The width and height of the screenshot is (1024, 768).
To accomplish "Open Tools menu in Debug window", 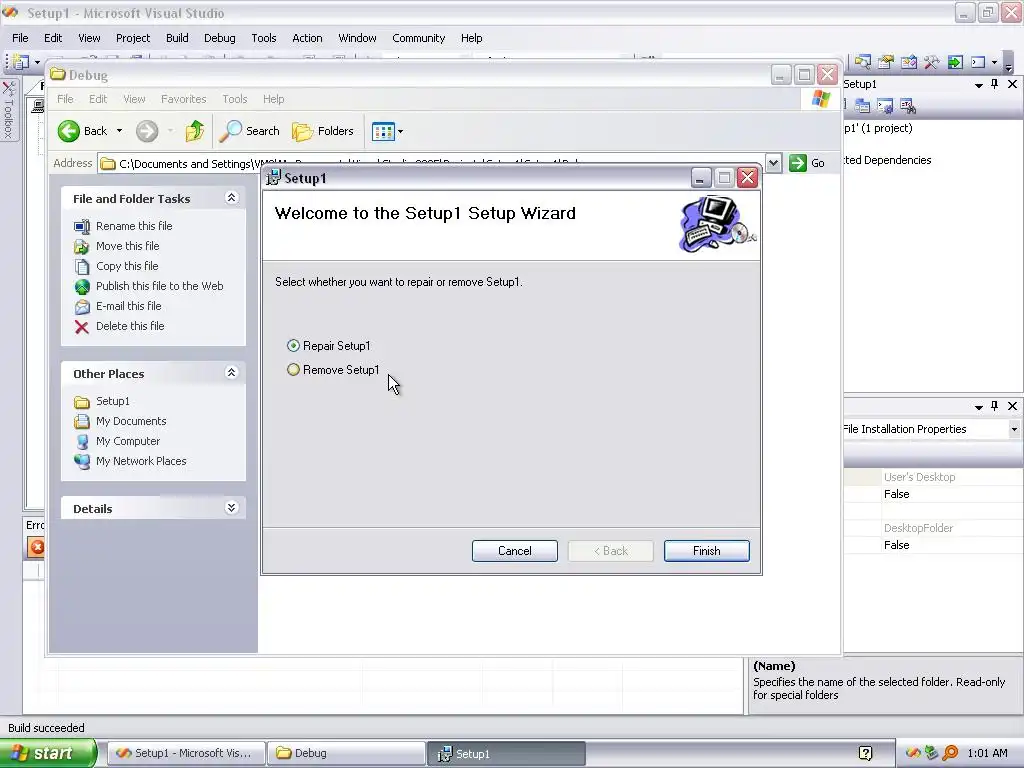I will 234,99.
